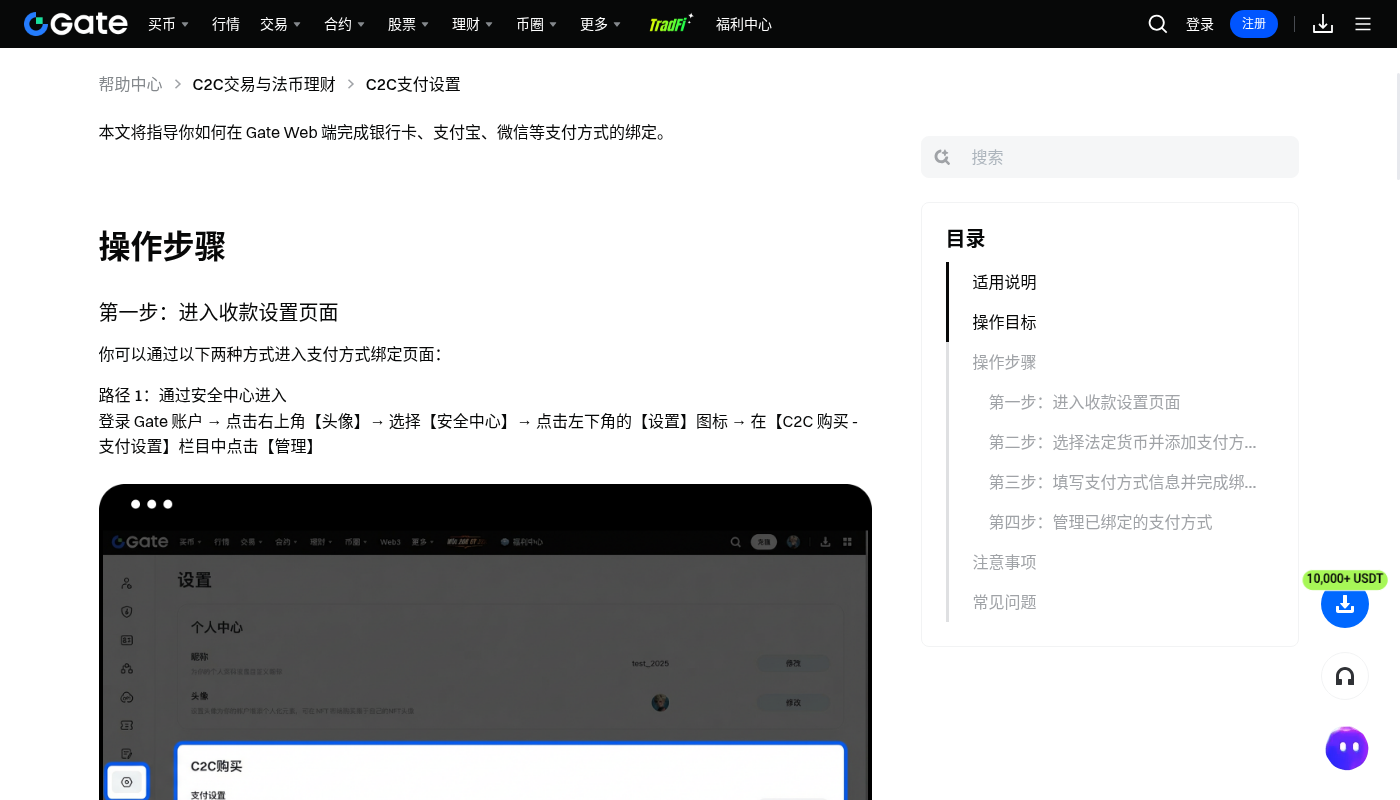Jump to 适用说明 in table of contents

1004,282
